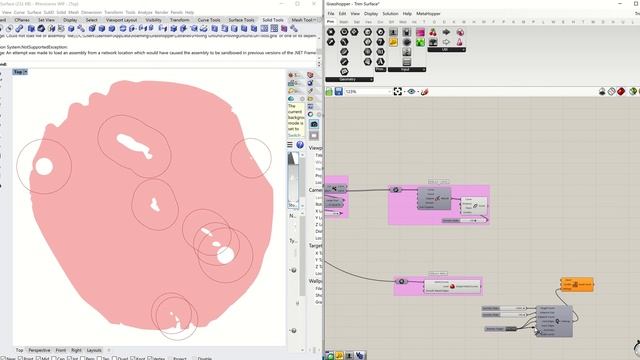Open the hamburger options menu in Rhino panel
Image resolution: width=640 pixels, height=360 pixels.
coord(290,144)
